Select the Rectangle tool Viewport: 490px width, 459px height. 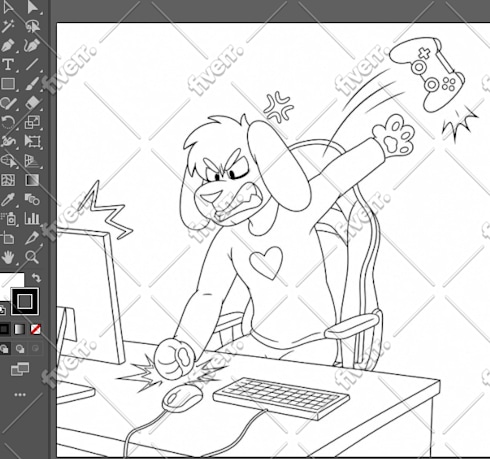[8, 84]
